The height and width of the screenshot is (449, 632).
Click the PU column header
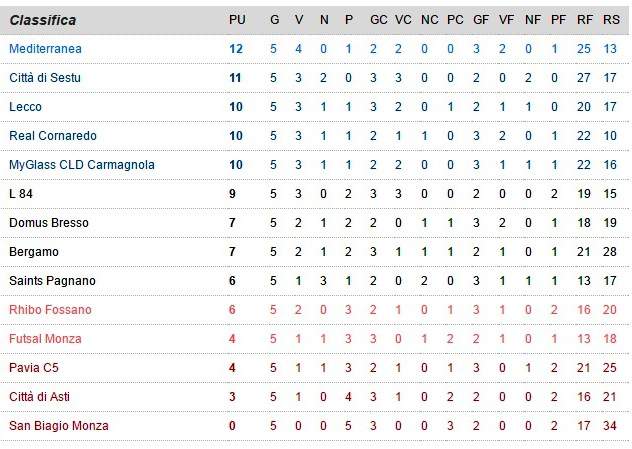[x=237, y=20]
